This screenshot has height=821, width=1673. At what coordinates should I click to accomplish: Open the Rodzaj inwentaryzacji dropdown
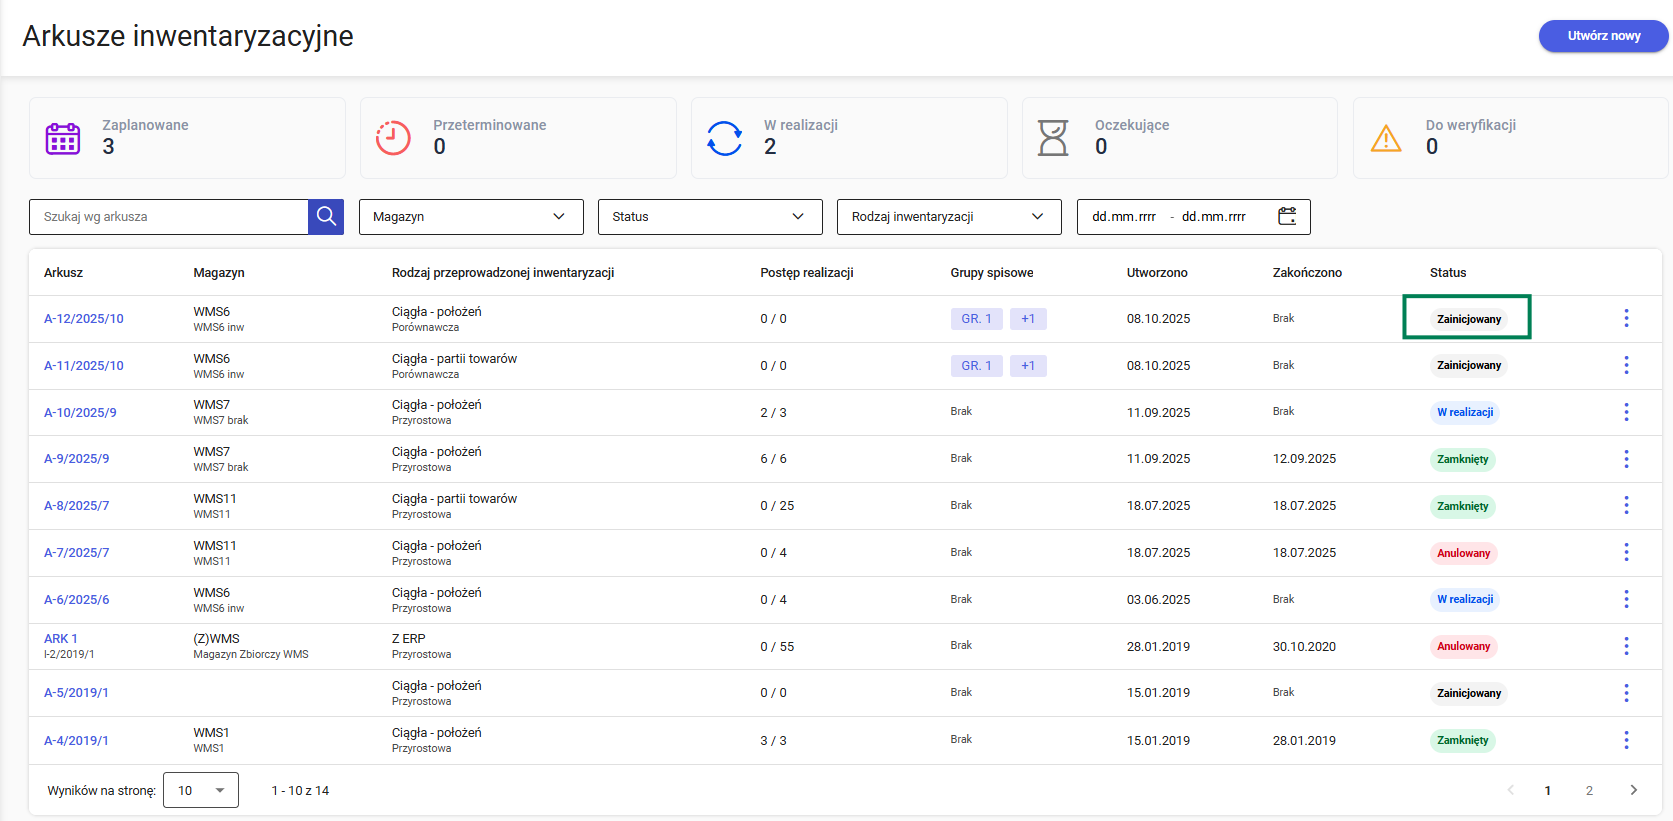pos(948,217)
